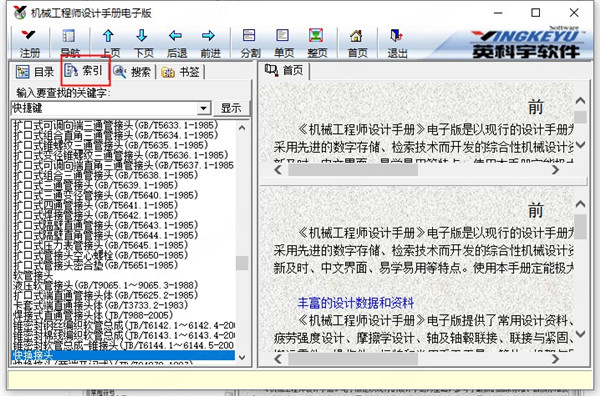Select index entry with GB/T5640.1-1985

click(x=106, y=195)
